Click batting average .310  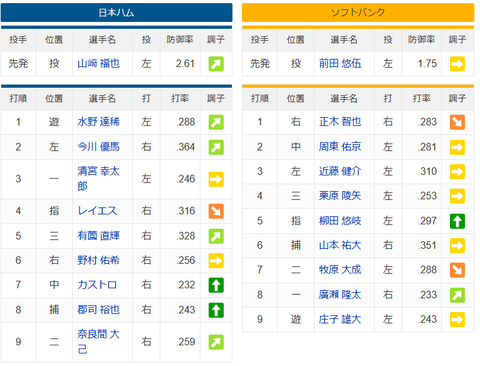tap(427, 171)
